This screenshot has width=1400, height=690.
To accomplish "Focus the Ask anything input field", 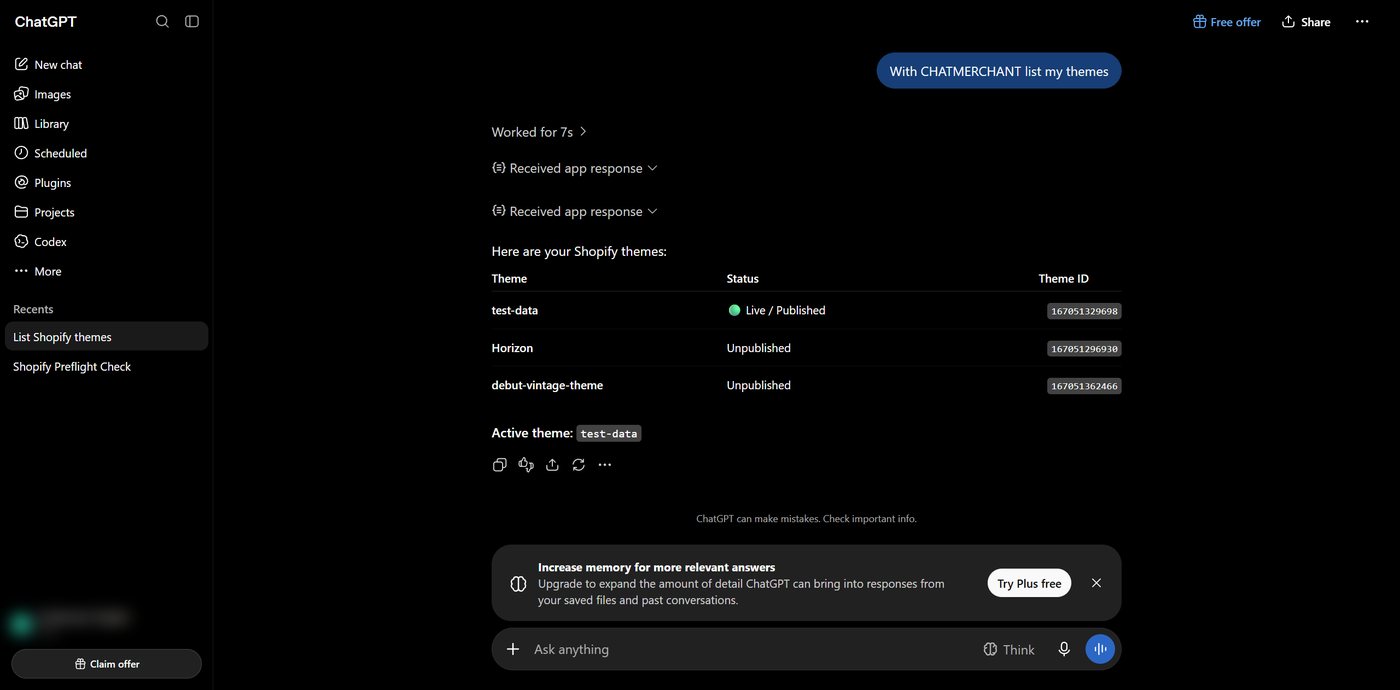I will 750,649.
